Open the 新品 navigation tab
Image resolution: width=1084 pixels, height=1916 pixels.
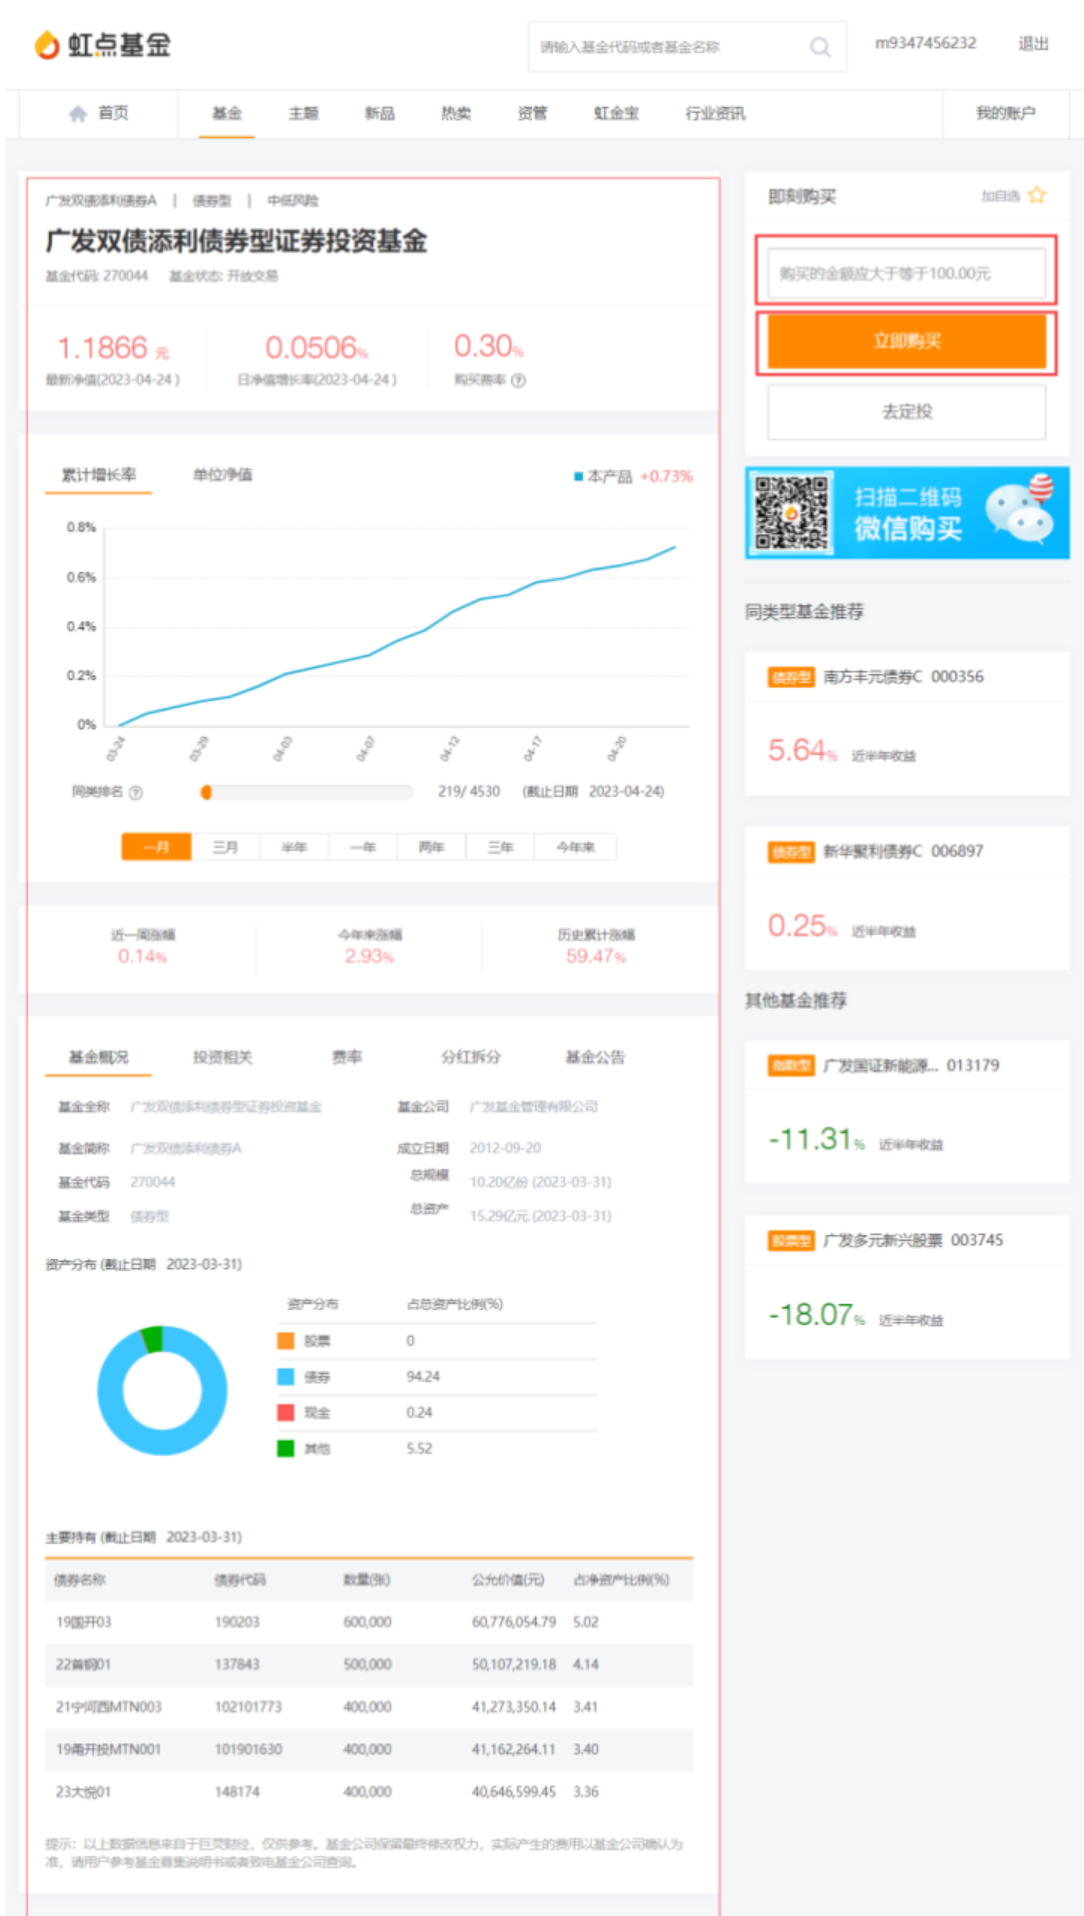[379, 113]
